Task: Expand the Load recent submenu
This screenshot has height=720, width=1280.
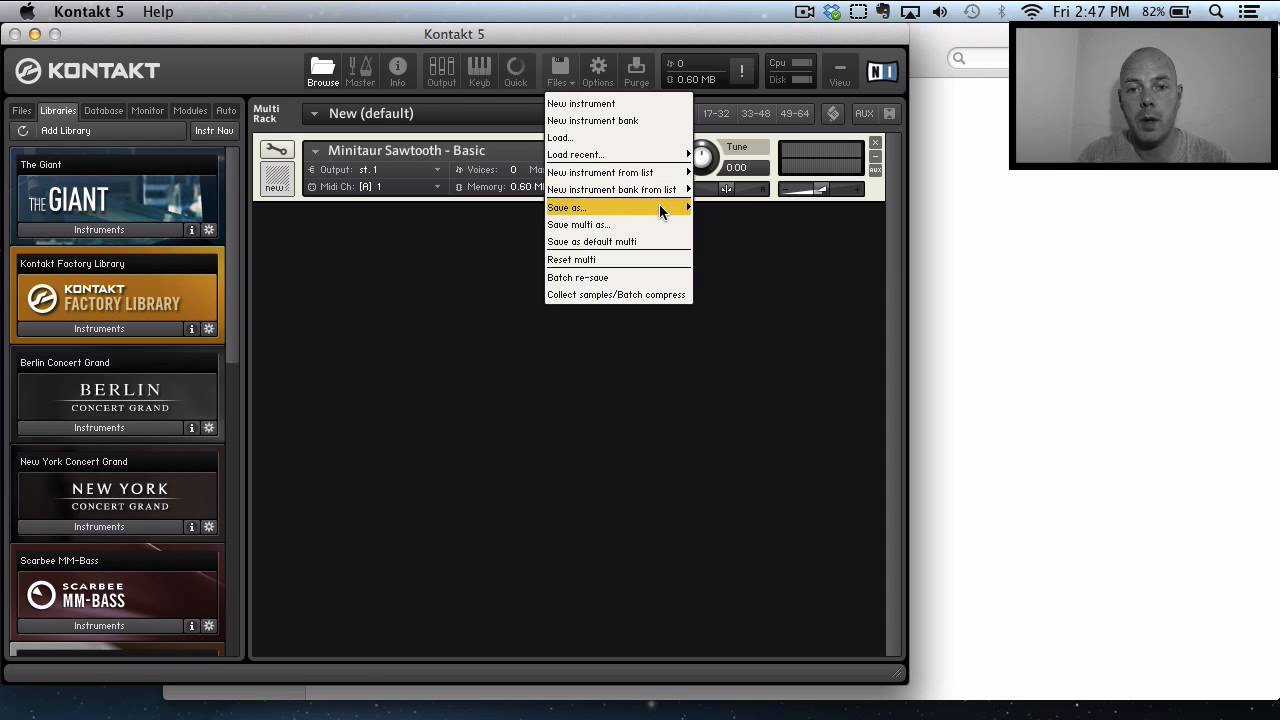Action: coord(618,155)
